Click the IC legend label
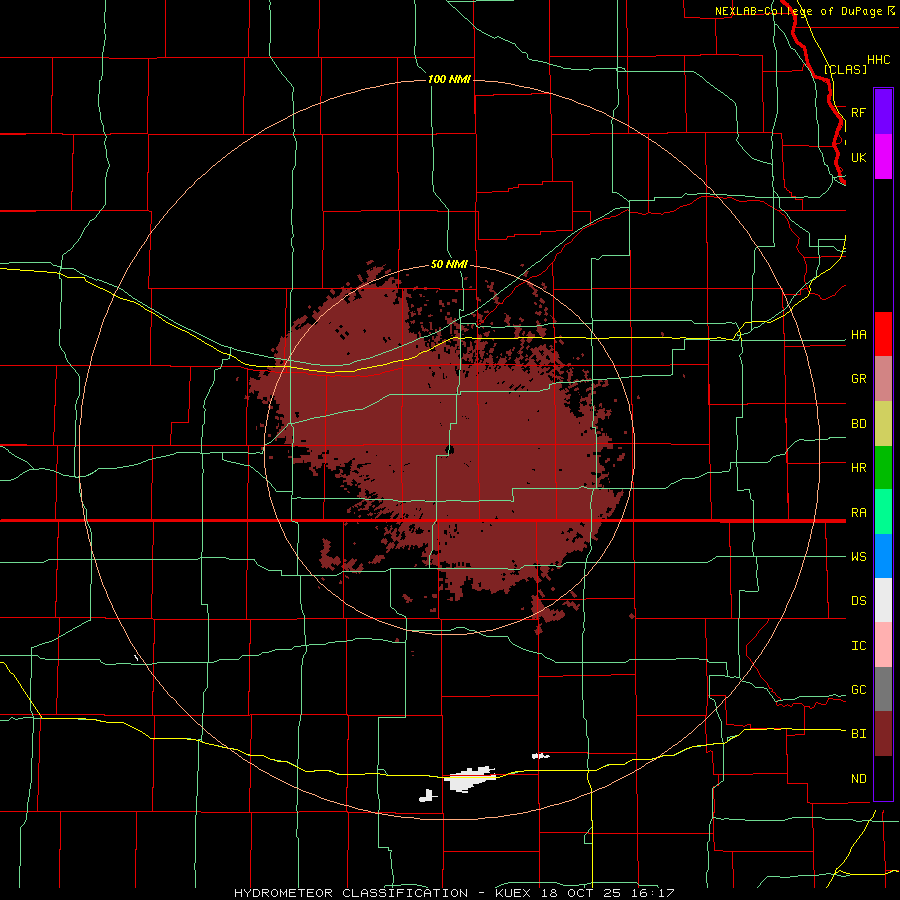Image resolution: width=900 pixels, height=900 pixels. (858, 646)
